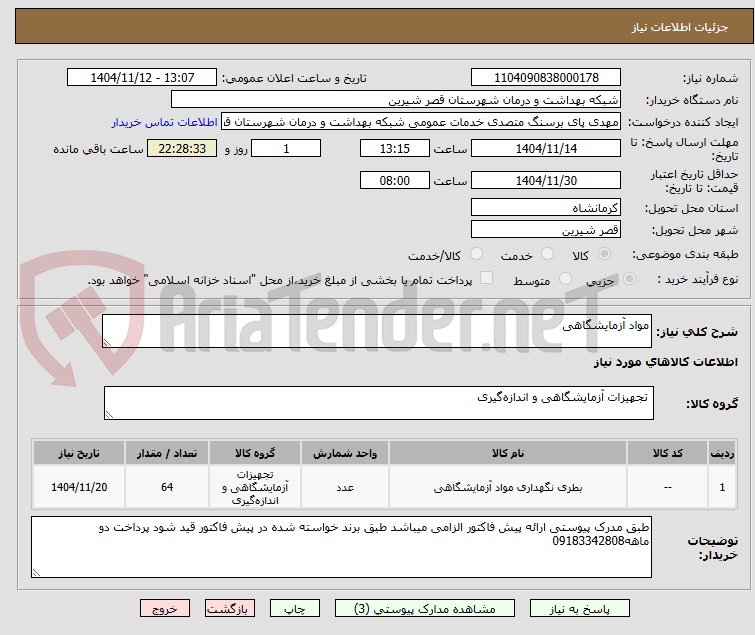Open اطلاعات تماس خریدار link
The width and height of the screenshot is (755, 635).
click(x=164, y=122)
